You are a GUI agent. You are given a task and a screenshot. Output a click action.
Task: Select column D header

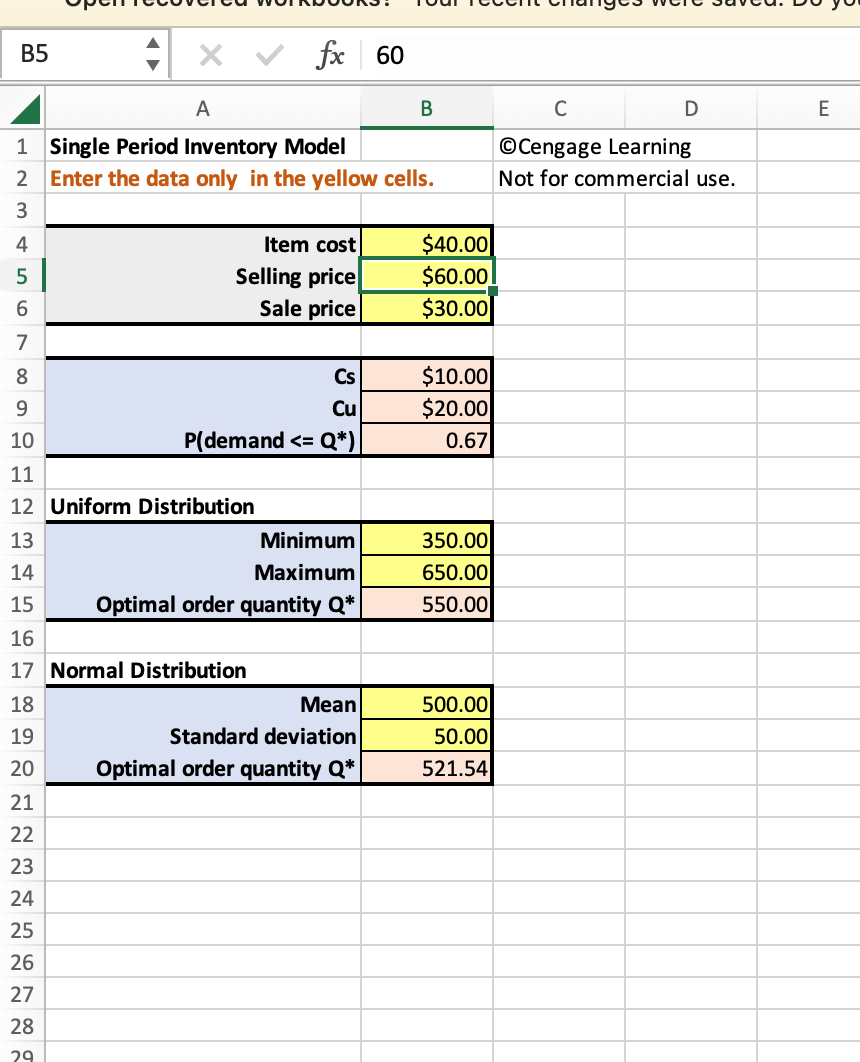[691, 108]
